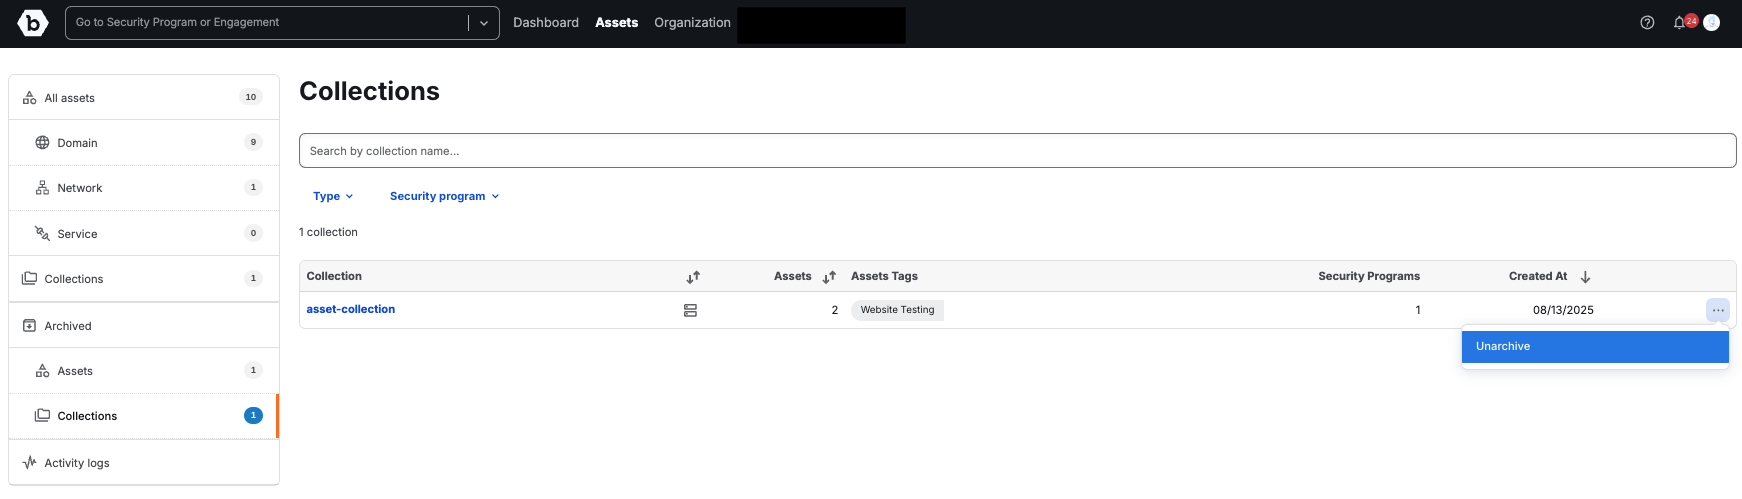Click the Bugcrowd logo icon
Viewport: 1742px width, 499px height.
33,22
